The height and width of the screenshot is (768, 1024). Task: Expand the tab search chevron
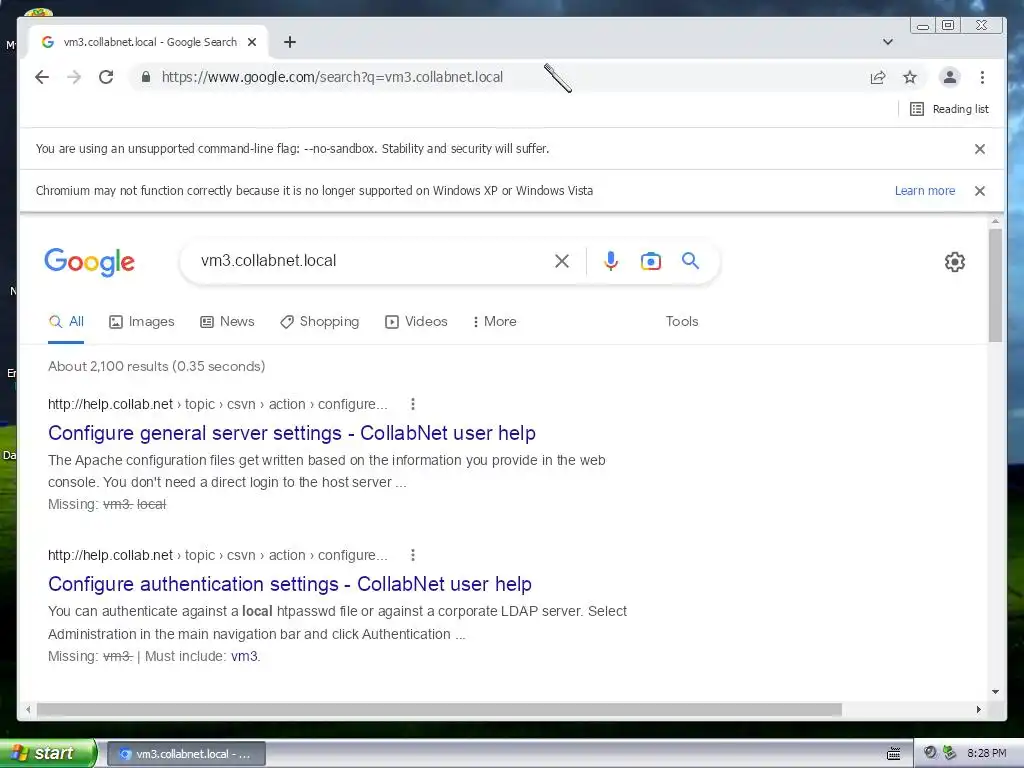pos(888,42)
